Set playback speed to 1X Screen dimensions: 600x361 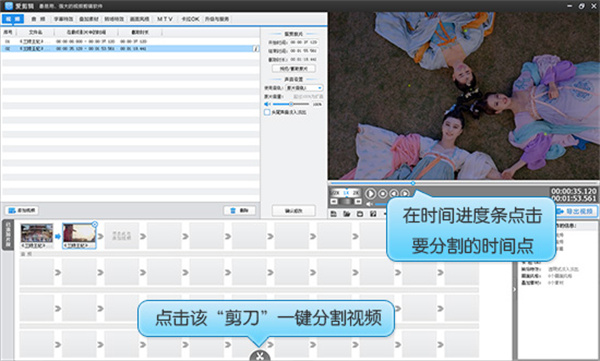tap(346, 193)
